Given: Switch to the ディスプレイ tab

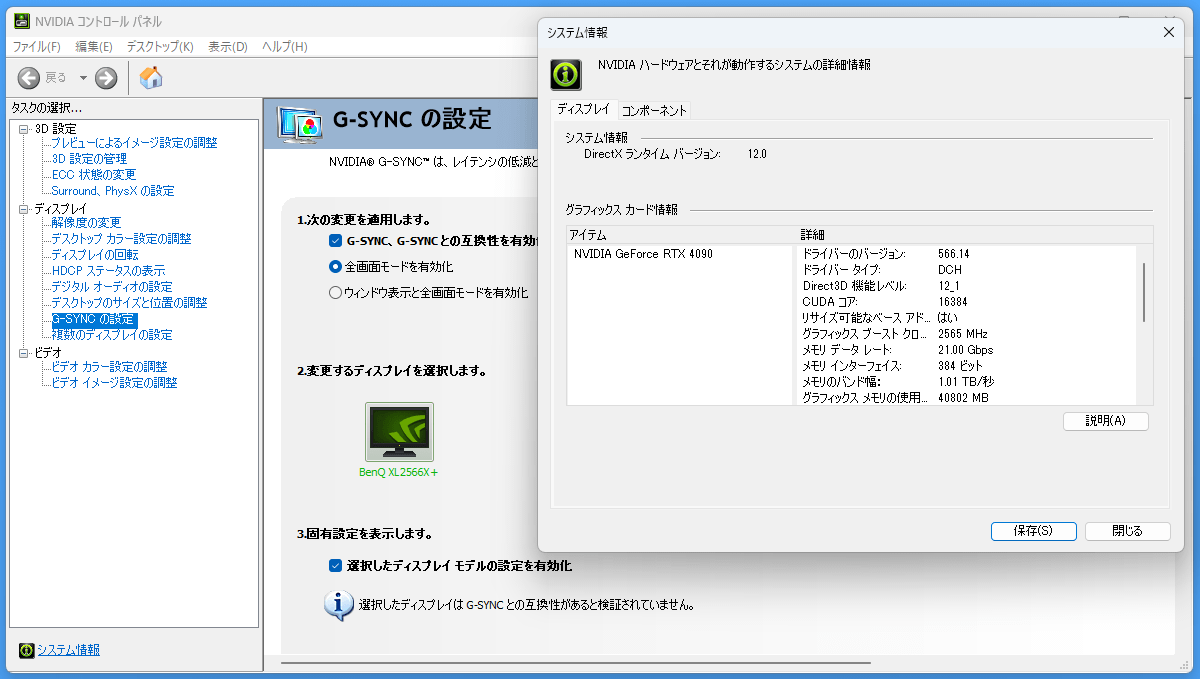Looking at the screenshot, I should point(583,109).
